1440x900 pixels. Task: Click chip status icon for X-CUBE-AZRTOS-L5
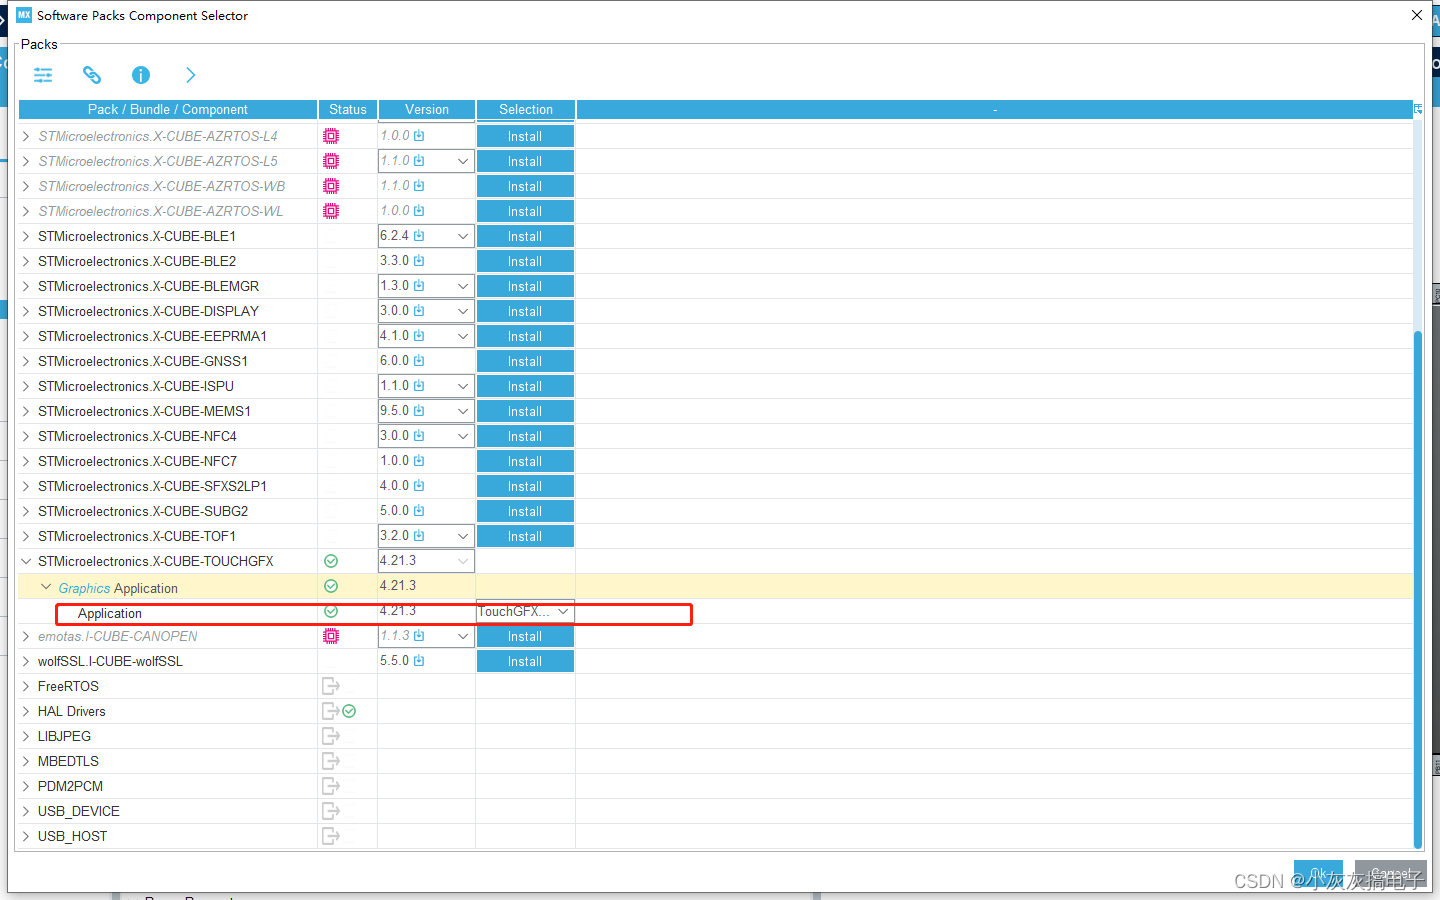331,161
